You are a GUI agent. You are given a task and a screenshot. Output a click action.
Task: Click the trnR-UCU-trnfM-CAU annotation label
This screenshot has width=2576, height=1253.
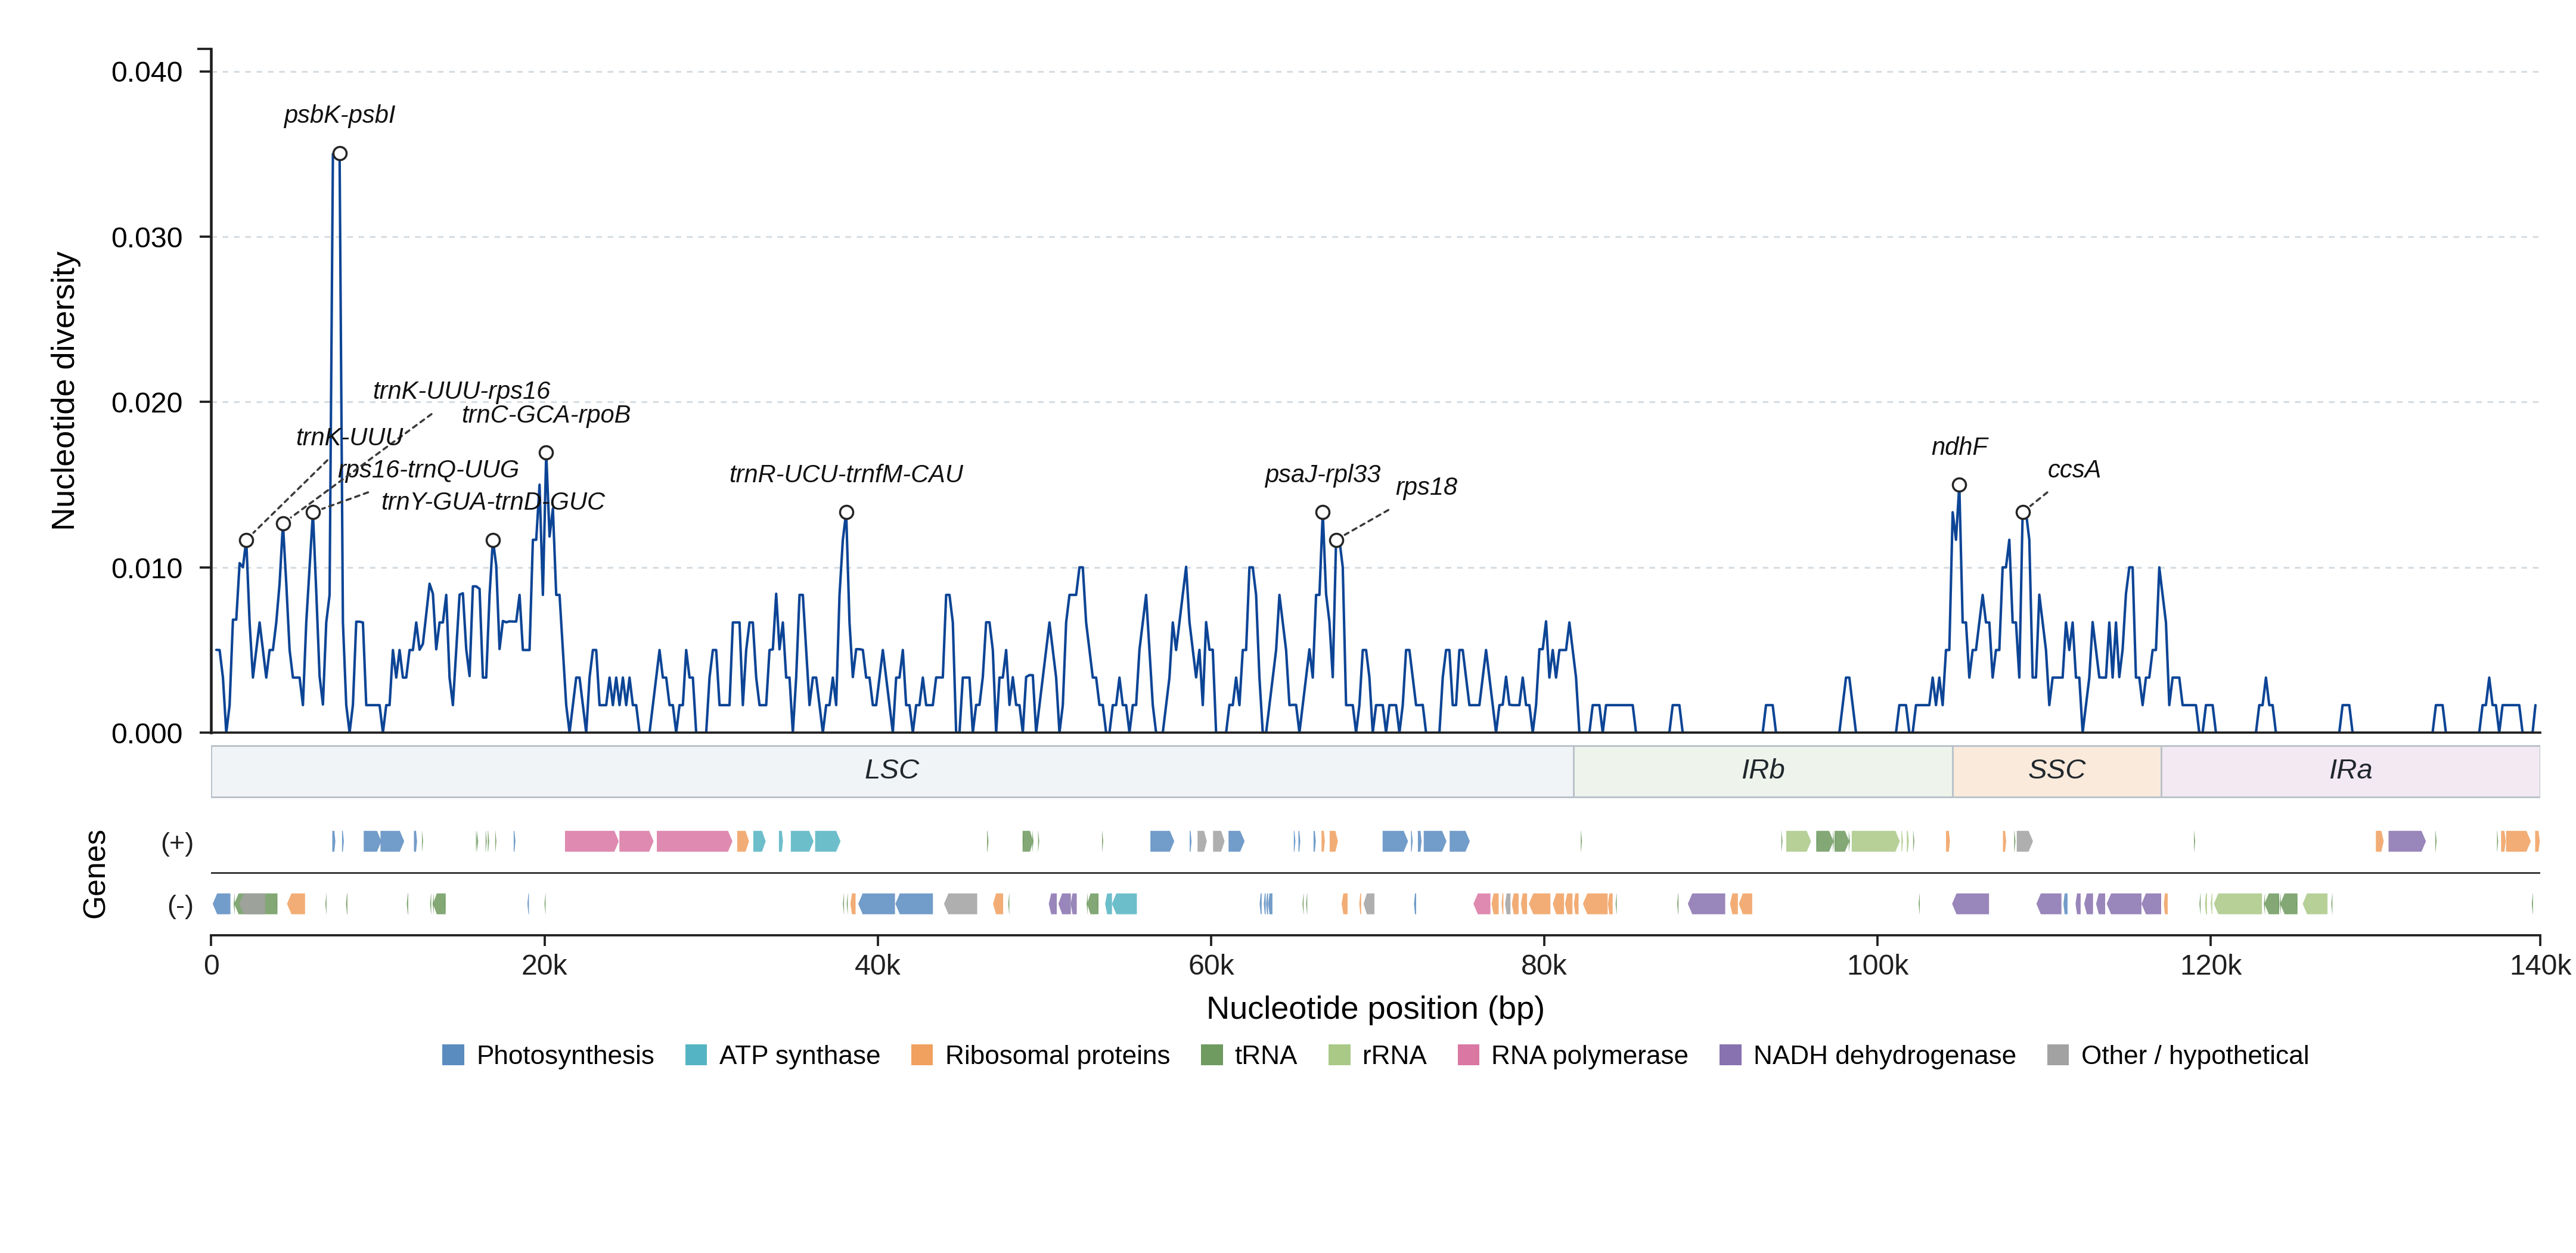pyautogui.click(x=846, y=474)
